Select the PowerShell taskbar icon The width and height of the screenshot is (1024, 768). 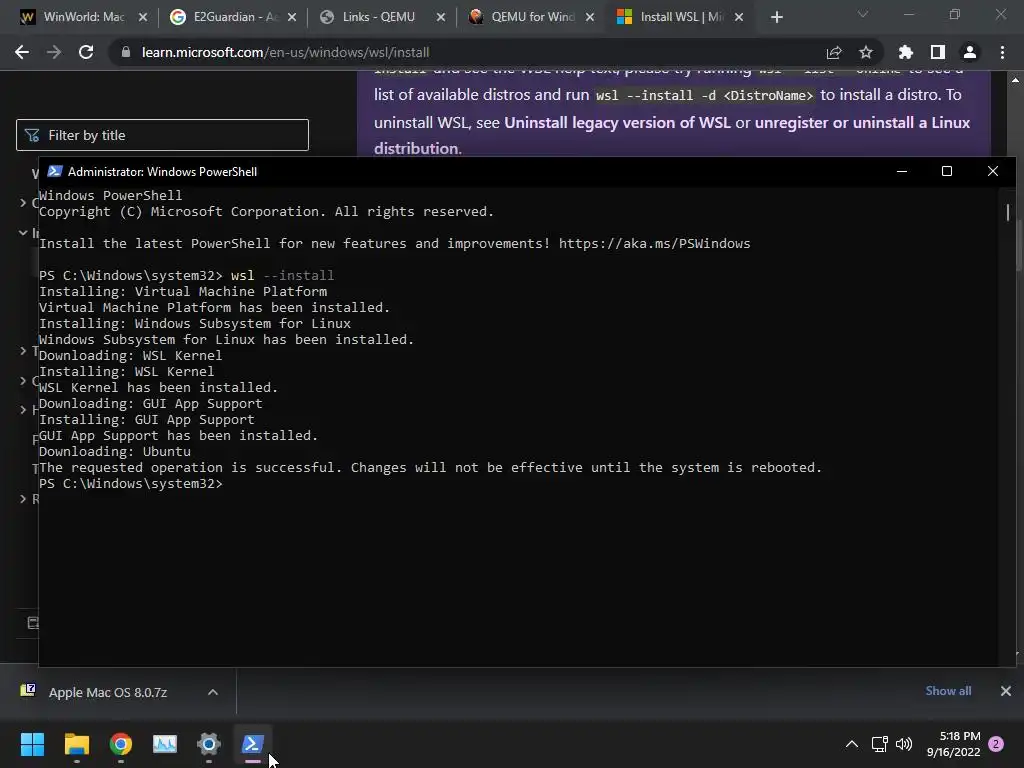click(253, 744)
